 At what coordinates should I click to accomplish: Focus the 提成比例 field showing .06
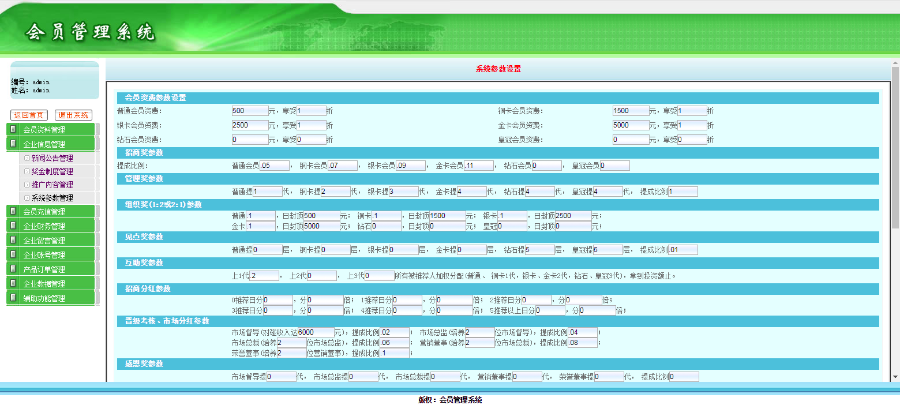point(395,343)
